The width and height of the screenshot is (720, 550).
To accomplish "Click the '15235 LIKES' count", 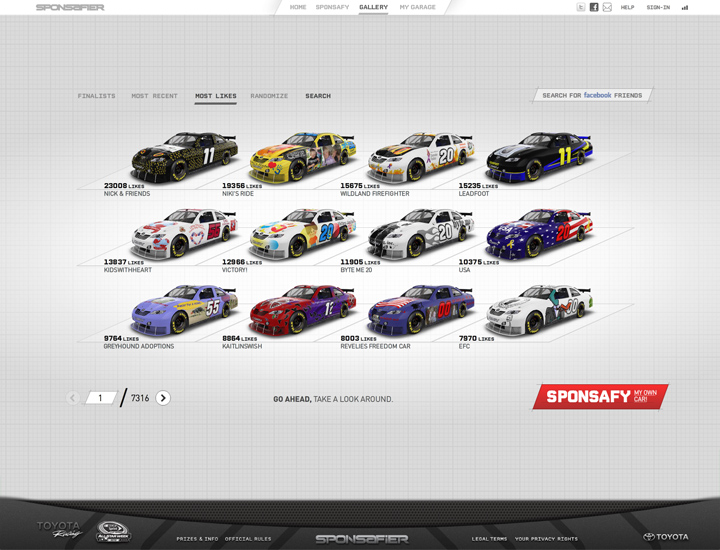I will 478,185.
